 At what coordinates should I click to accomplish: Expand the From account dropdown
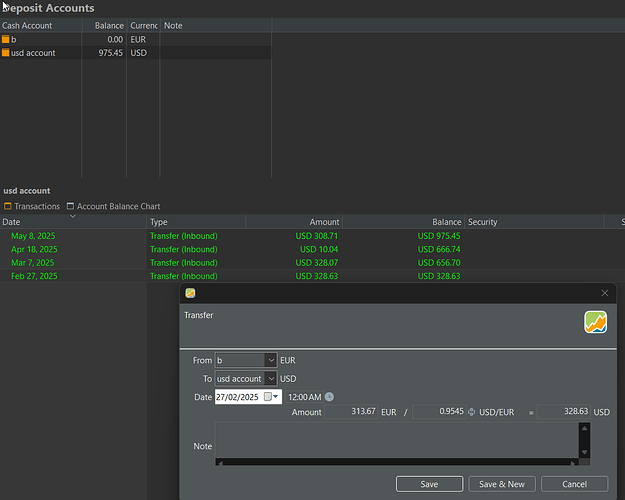click(271, 360)
